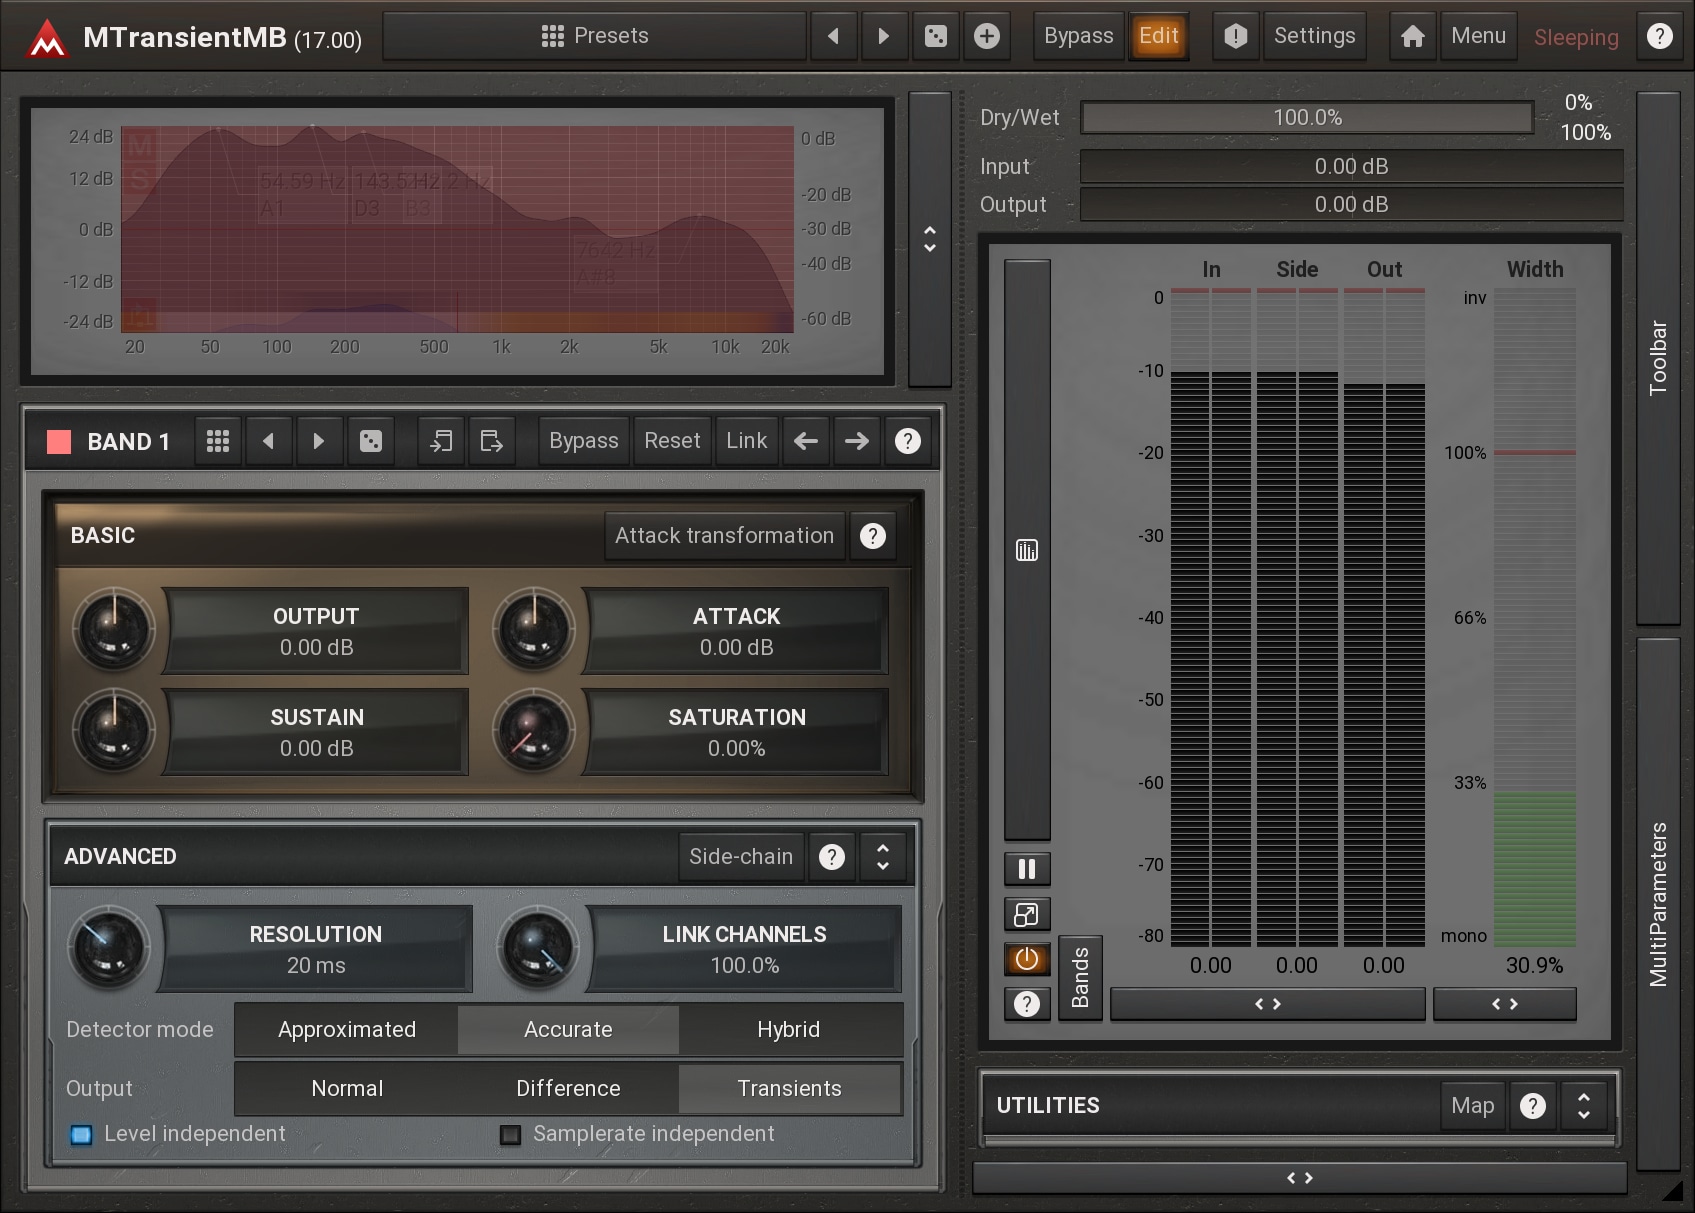The image size is (1695, 1213).
Task: Open the Menu item
Action: point(1478,37)
